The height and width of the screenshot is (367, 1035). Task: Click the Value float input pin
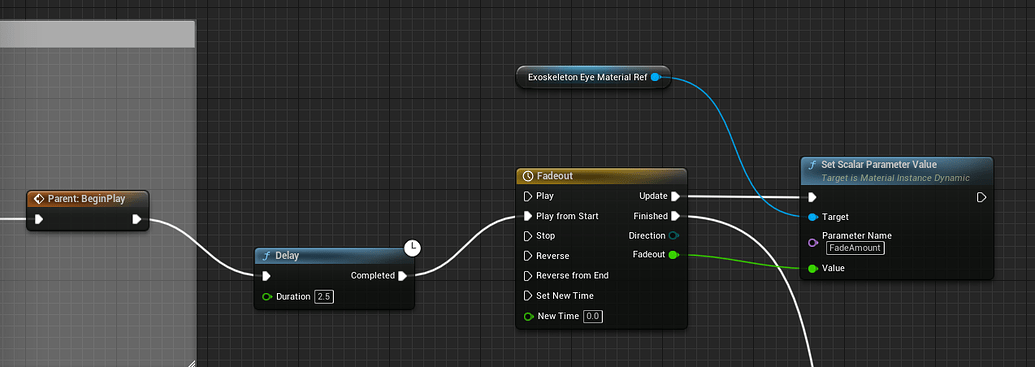pyautogui.click(x=813, y=268)
